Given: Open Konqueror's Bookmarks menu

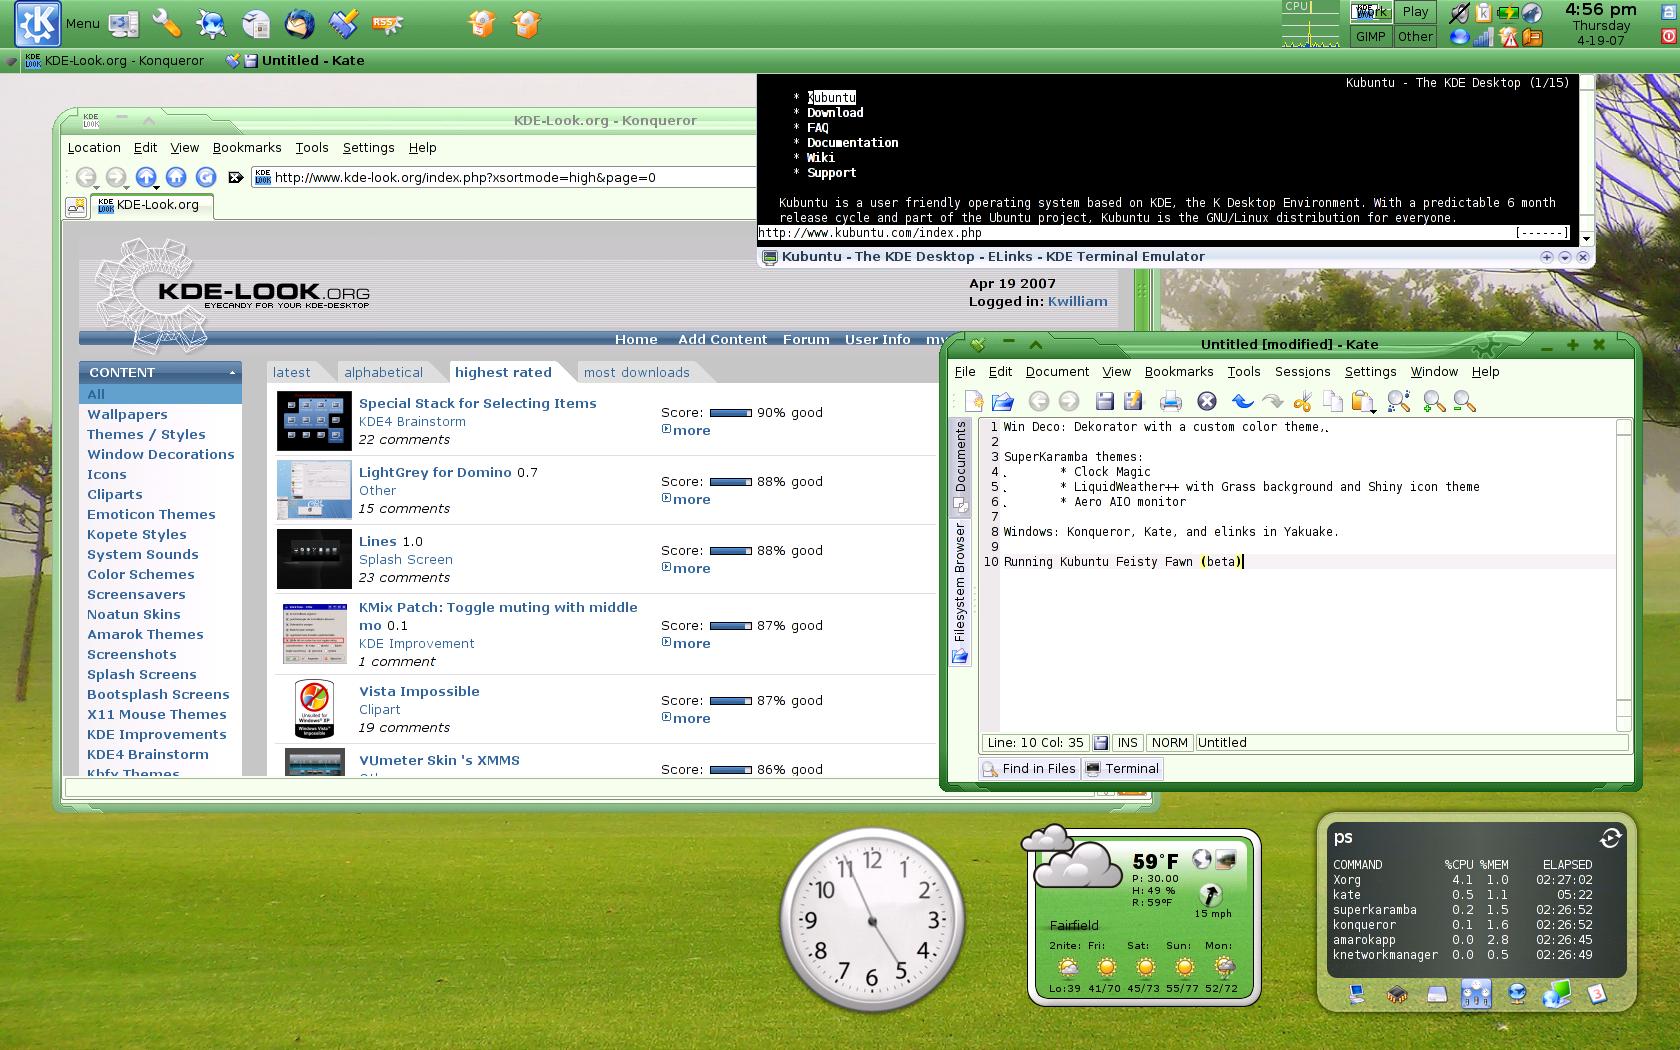Looking at the screenshot, I should (x=247, y=147).
